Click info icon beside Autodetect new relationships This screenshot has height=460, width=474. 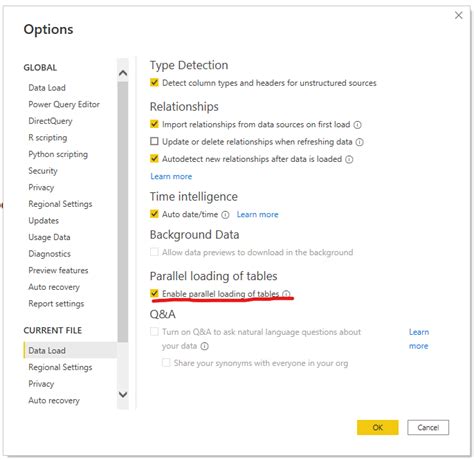(x=349, y=160)
